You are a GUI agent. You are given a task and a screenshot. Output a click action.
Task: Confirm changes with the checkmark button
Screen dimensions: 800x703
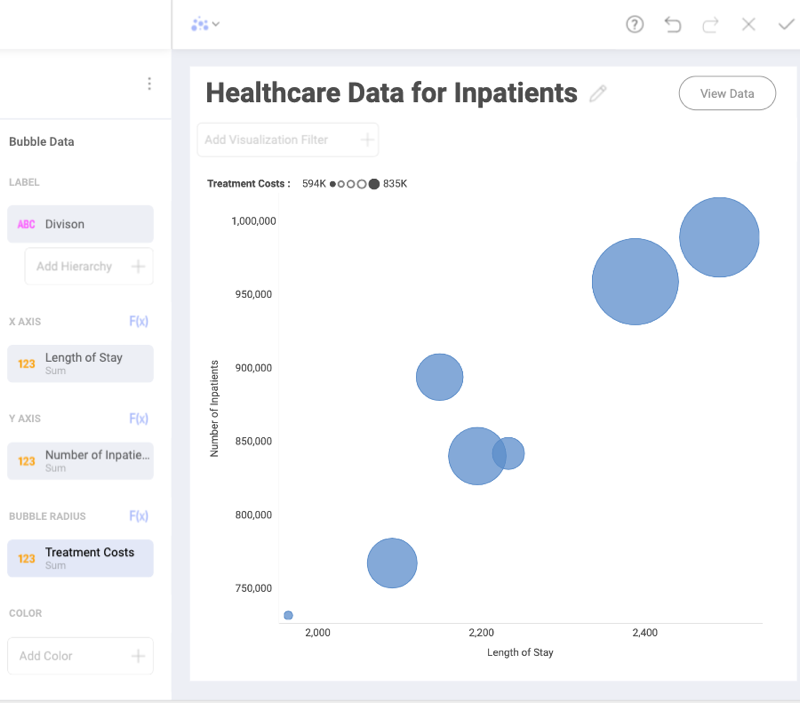point(786,24)
